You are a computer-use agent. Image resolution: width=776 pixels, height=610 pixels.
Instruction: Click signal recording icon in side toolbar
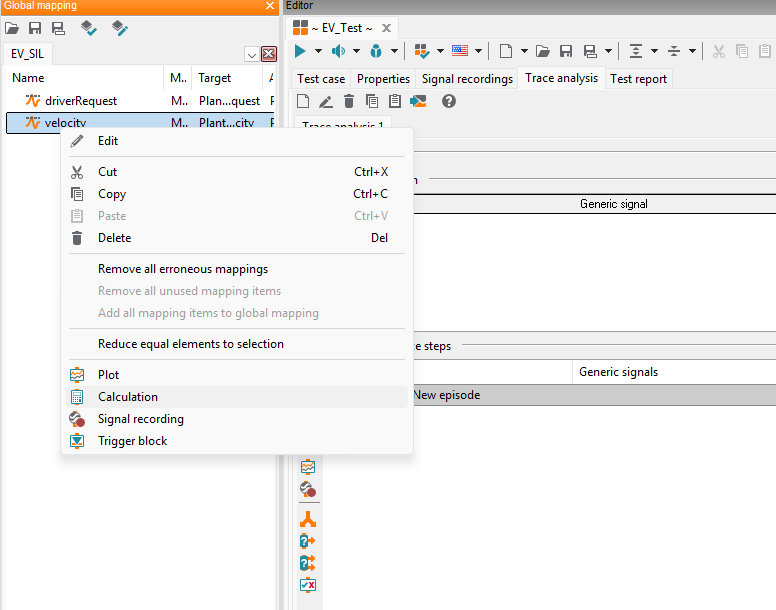point(308,489)
